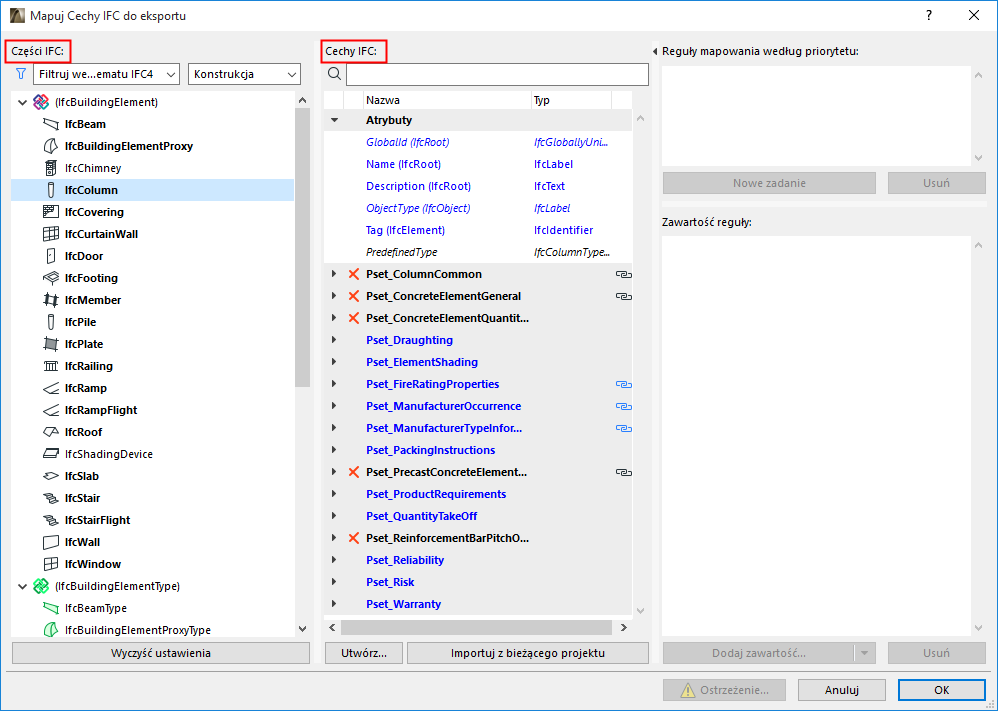Click the IfcRailing icon
Image resolution: width=998 pixels, height=711 pixels.
coord(50,366)
